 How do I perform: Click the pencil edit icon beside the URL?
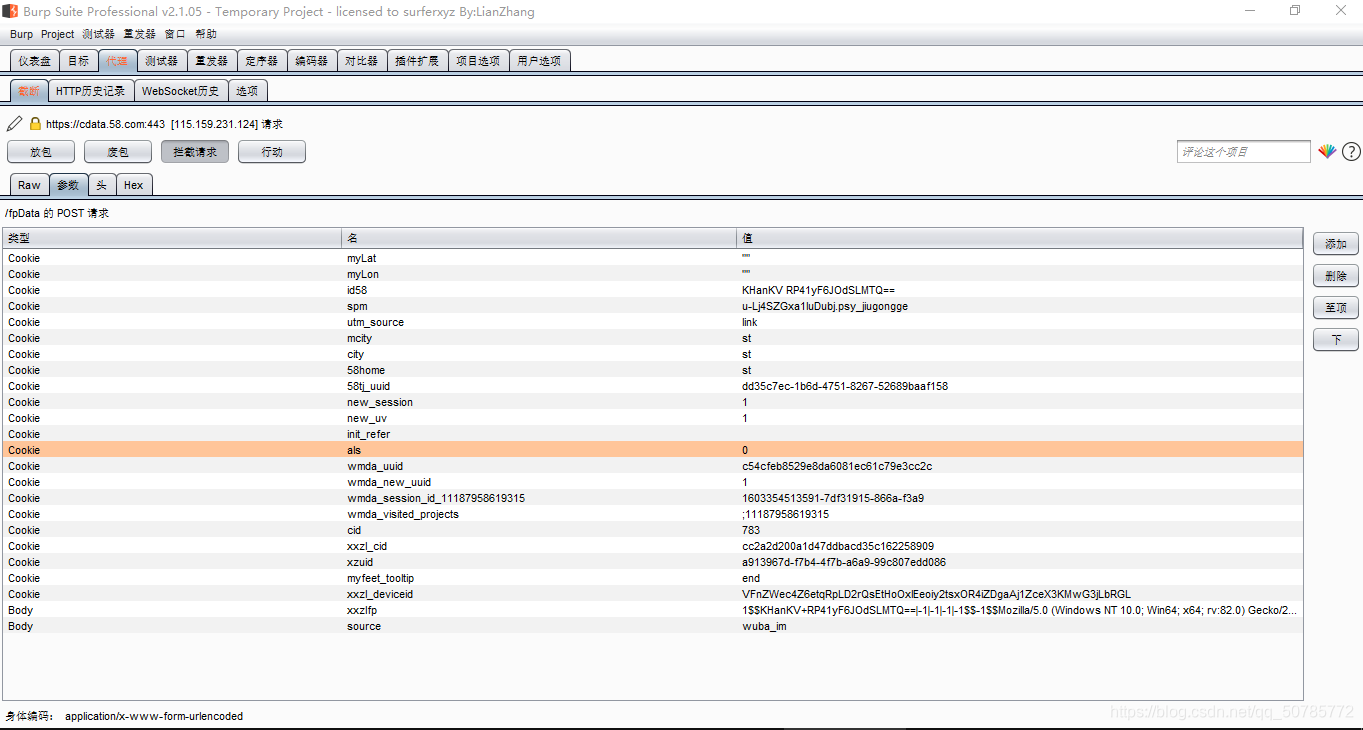click(14, 124)
